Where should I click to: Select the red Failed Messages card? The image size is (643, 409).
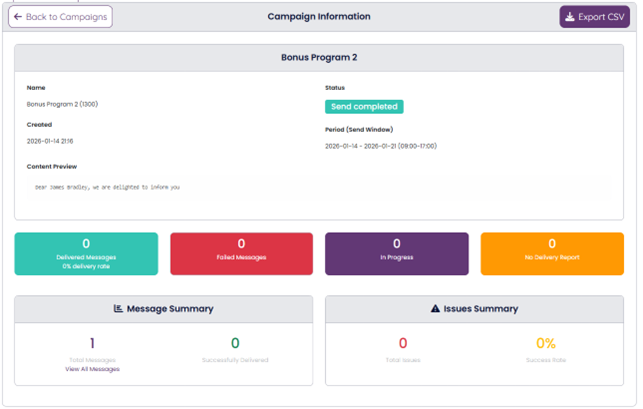tap(241, 253)
